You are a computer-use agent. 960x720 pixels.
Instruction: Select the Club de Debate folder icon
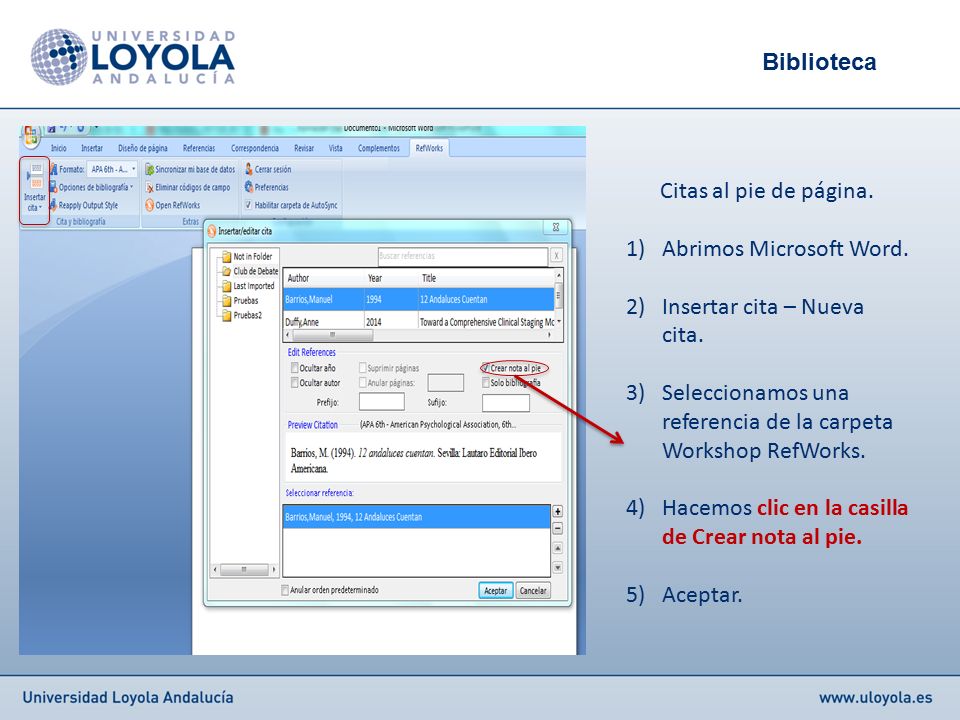227,271
